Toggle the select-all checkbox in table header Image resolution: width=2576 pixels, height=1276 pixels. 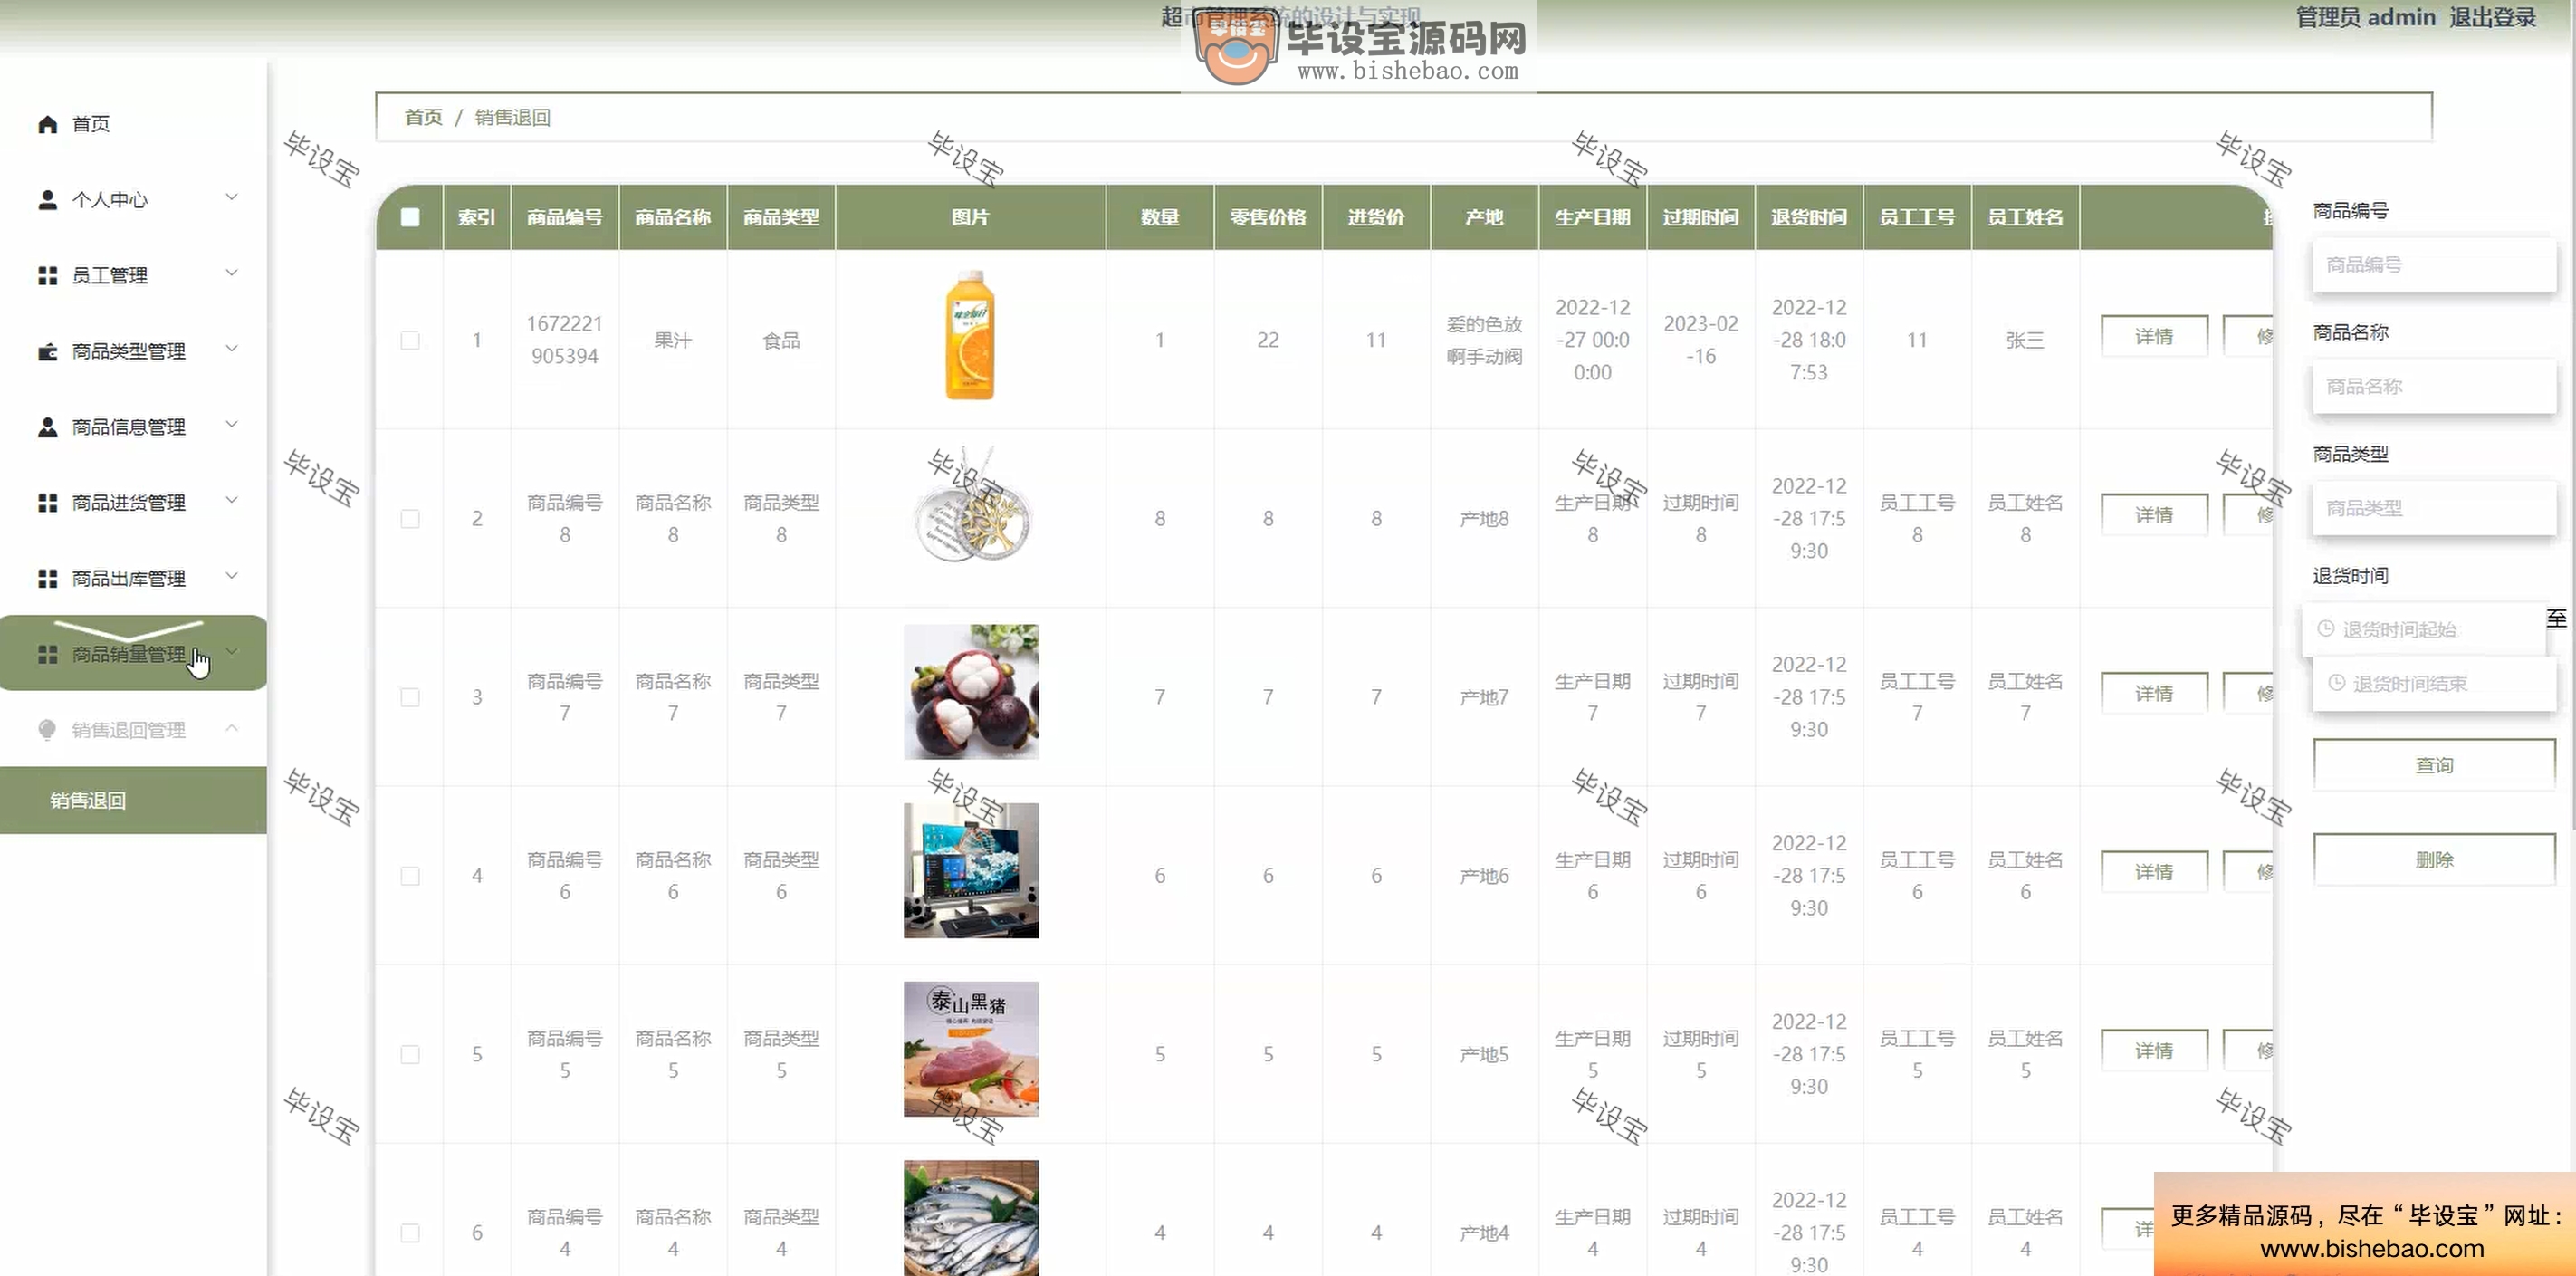(410, 217)
